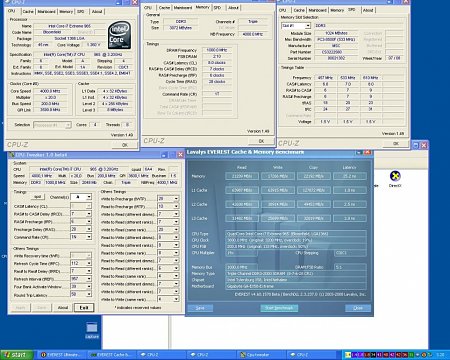
Task: Click the spd button in CPU Tweaker
Action: click(x=38, y=197)
